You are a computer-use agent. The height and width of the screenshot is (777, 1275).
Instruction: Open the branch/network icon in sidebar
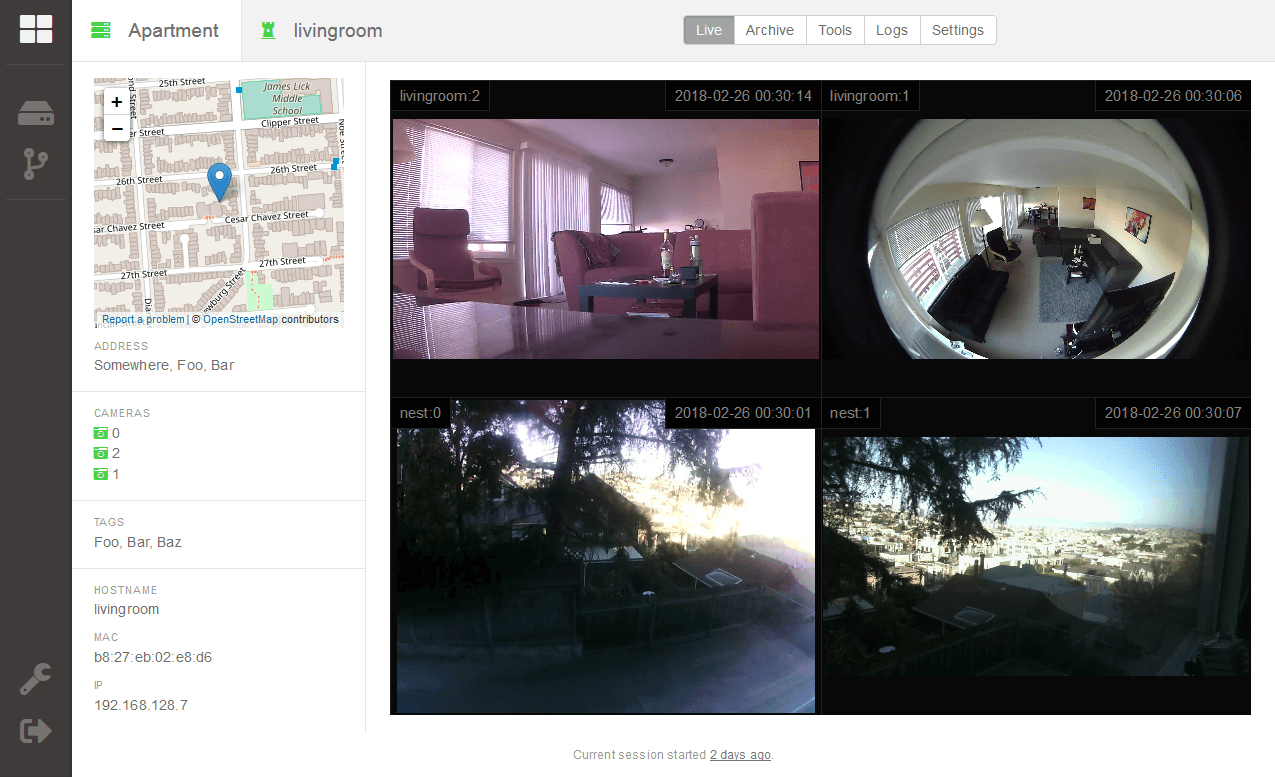coord(36,163)
